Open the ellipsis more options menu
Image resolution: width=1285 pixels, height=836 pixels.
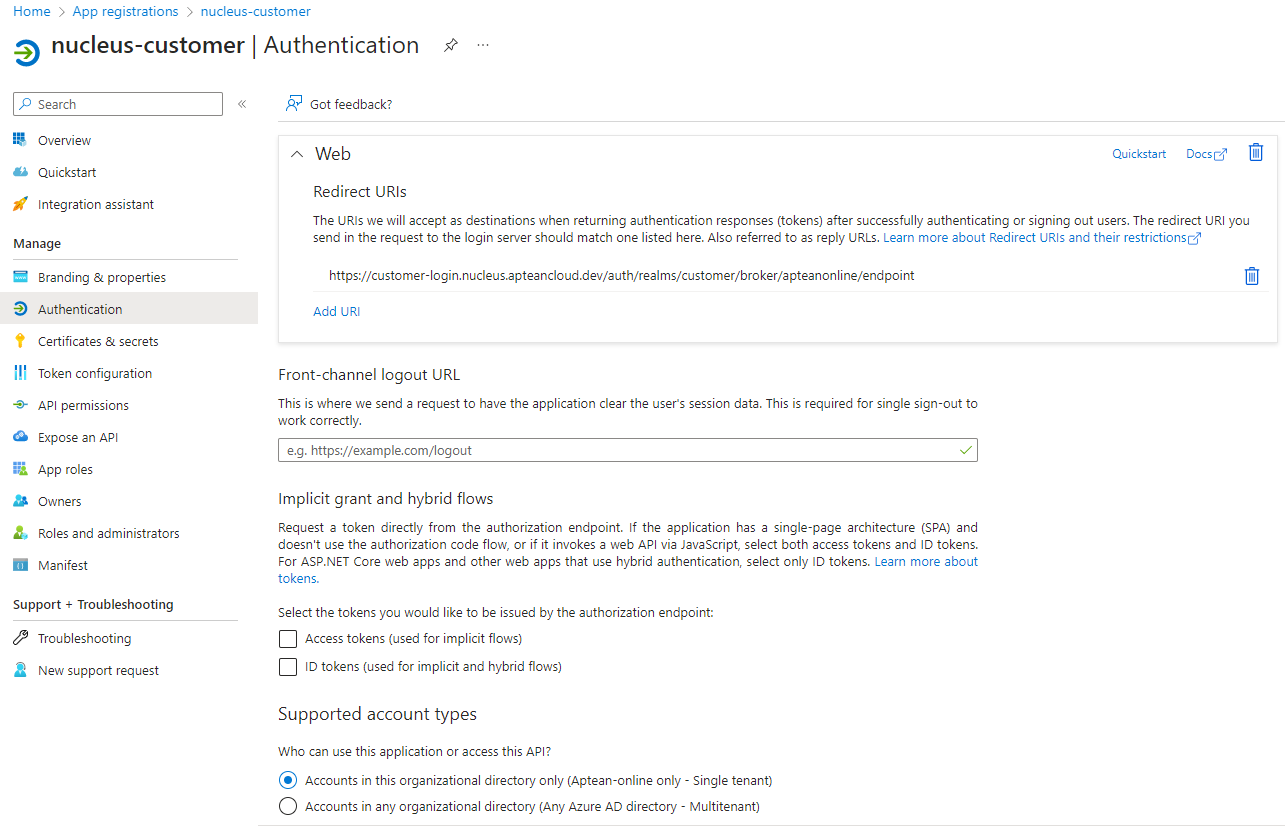click(x=483, y=46)
